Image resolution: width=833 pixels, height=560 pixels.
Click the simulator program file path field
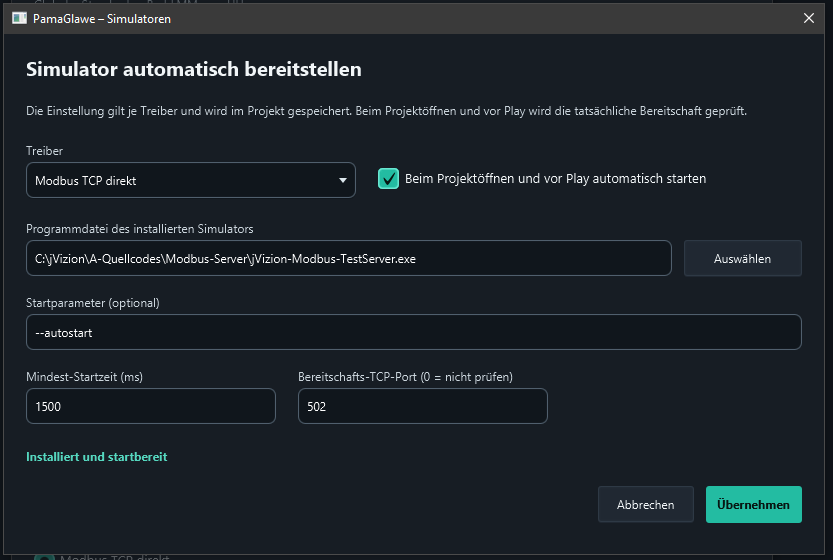click(x=348, y=258)
